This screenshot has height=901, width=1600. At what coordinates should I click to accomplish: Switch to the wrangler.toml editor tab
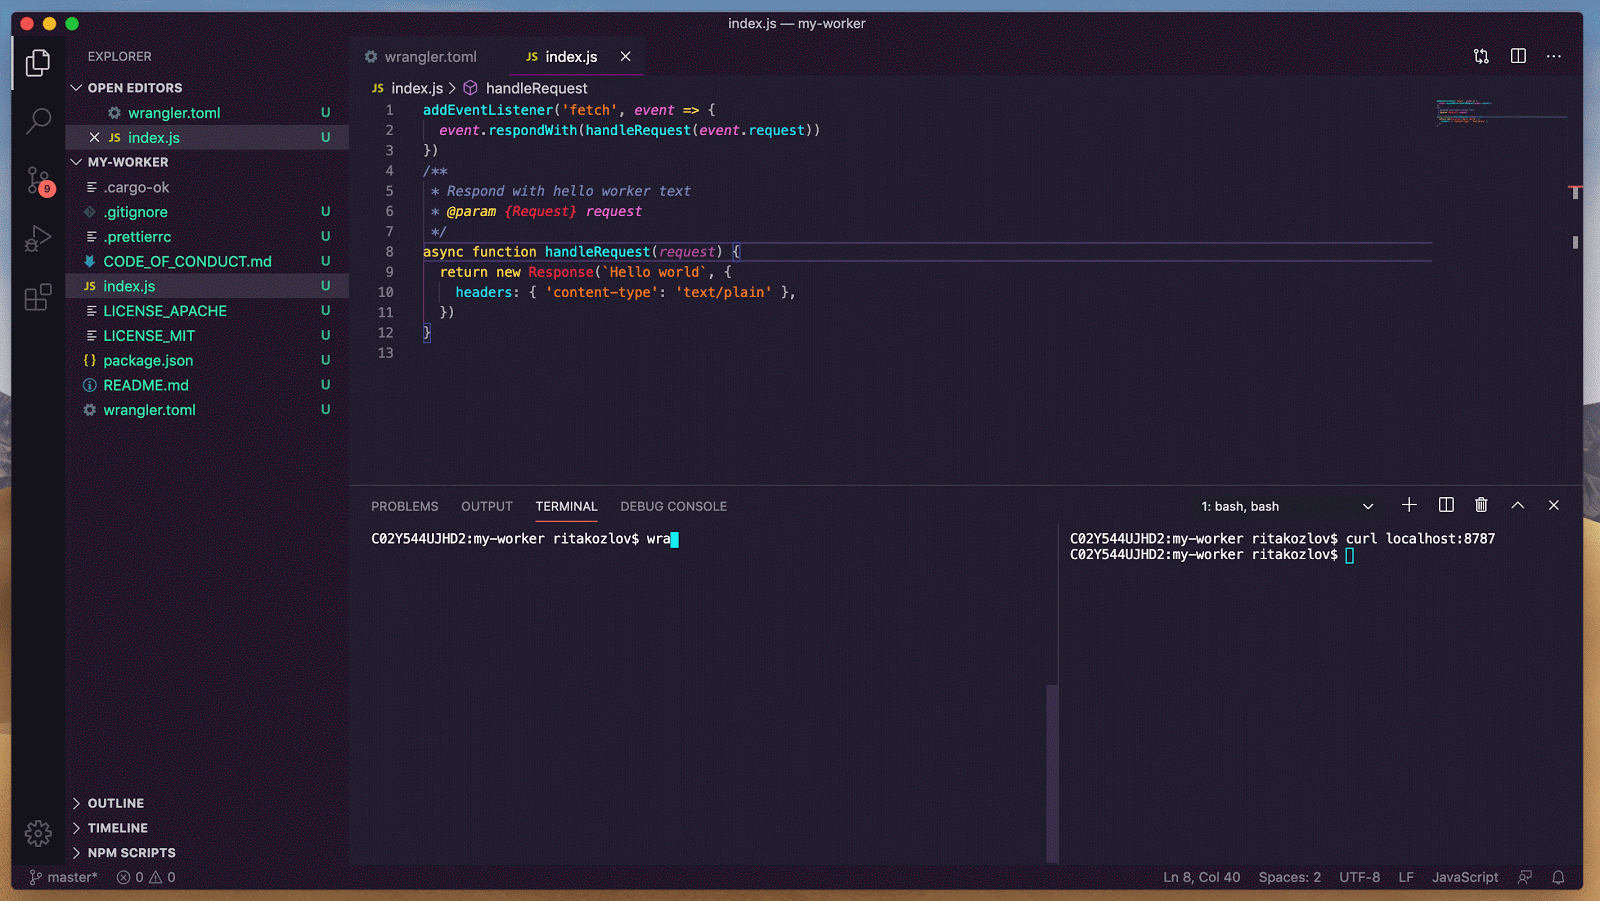click(x=430, y=57)
